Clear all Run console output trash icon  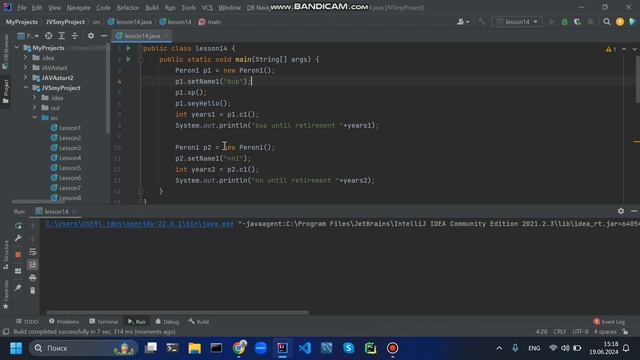(x=33, y=291)
